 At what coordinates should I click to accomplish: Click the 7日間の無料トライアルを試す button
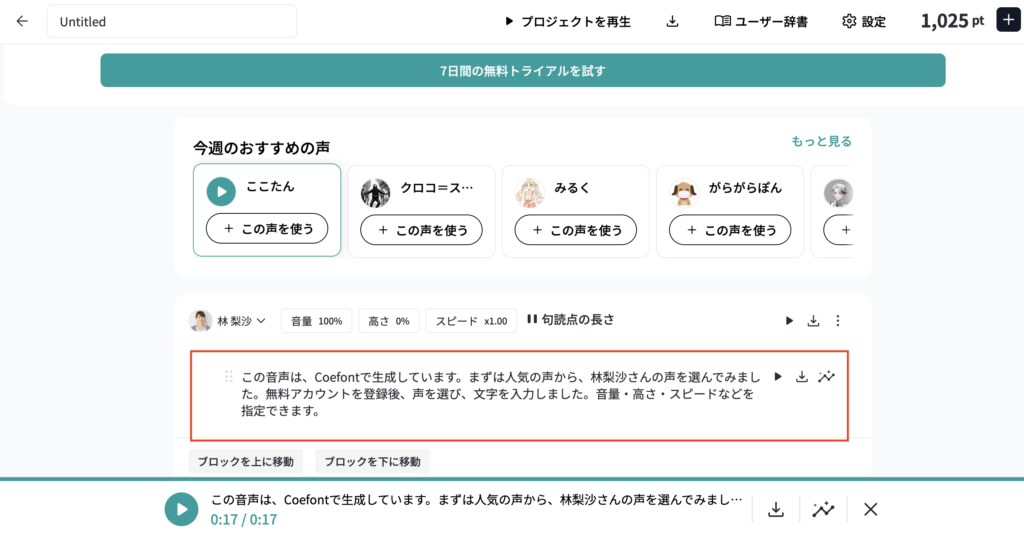(522, 71)
